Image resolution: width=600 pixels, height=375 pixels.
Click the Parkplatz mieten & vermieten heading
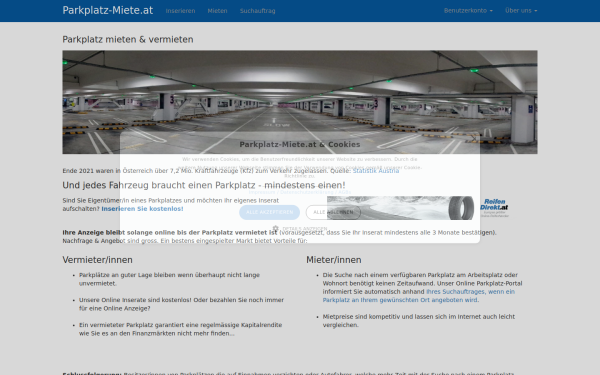click(x=128, y=39)
